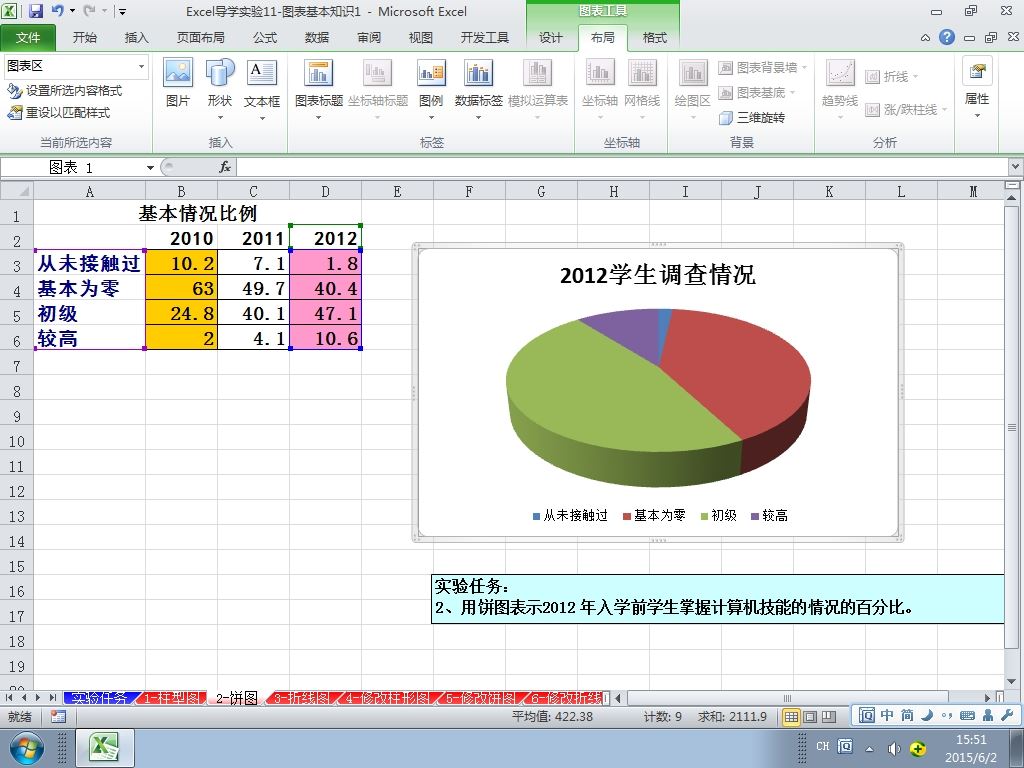Screen dimensions: 1024x768
Task: Switch to Normal view in status bar
Action: coord(791,717)
